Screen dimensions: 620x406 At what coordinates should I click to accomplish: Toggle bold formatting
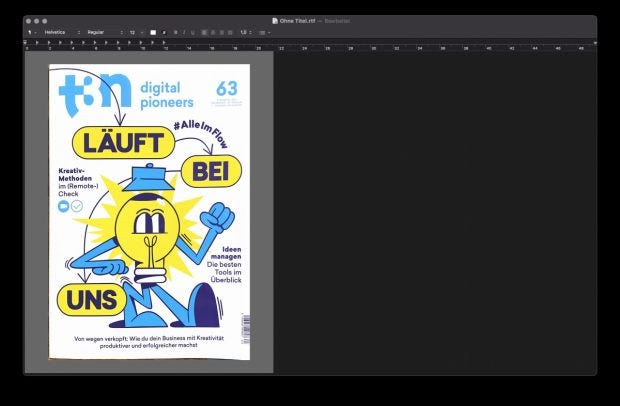tap(176, 32)
